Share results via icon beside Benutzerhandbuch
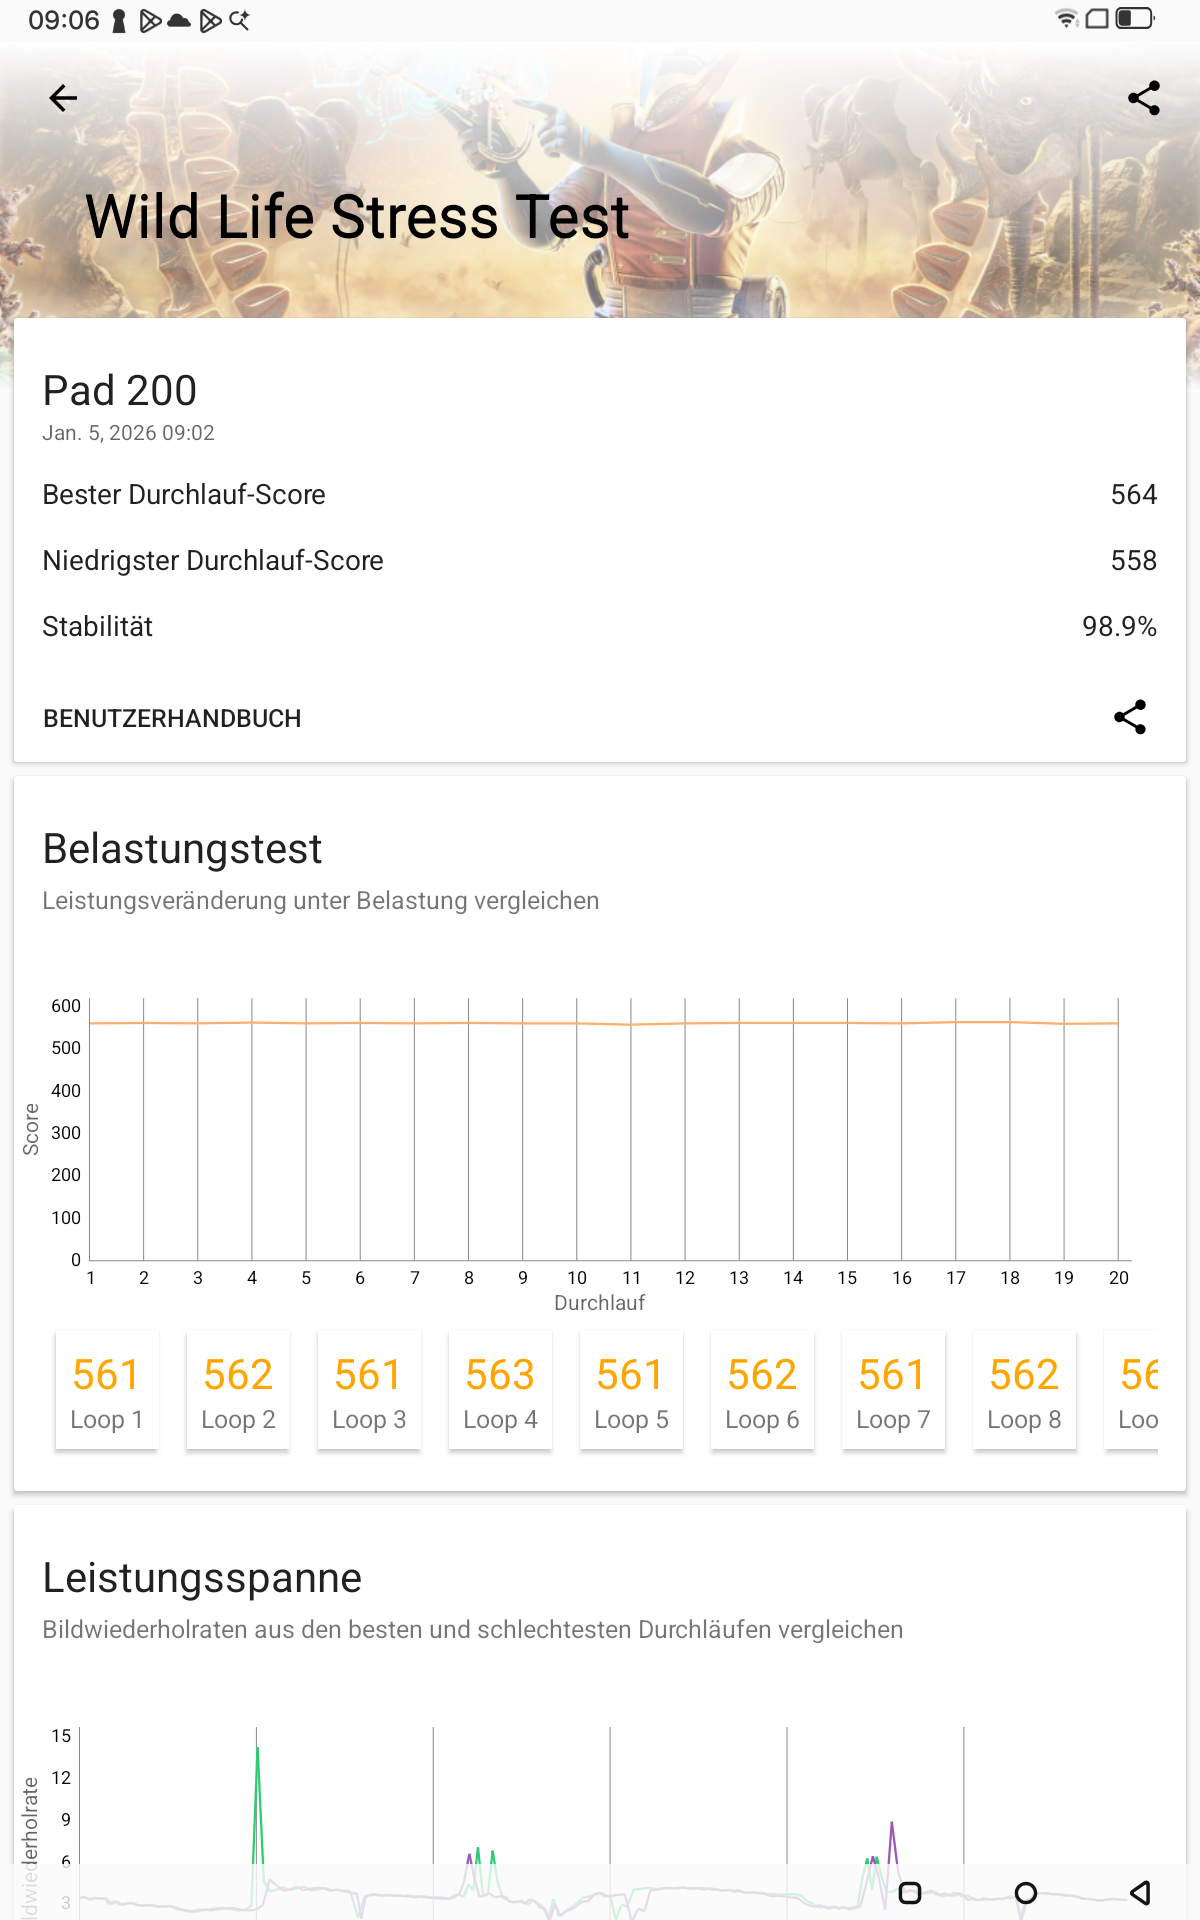This screenshot has height=1920, width=1200. [x=1130, y=717]
